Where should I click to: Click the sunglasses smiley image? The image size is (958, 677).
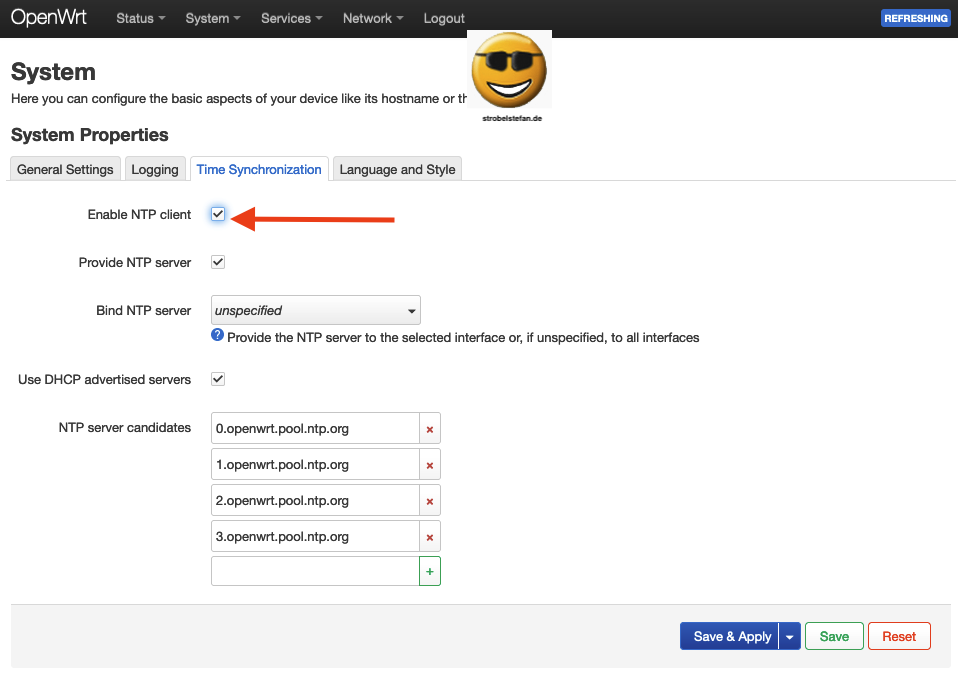coord(509,72)
